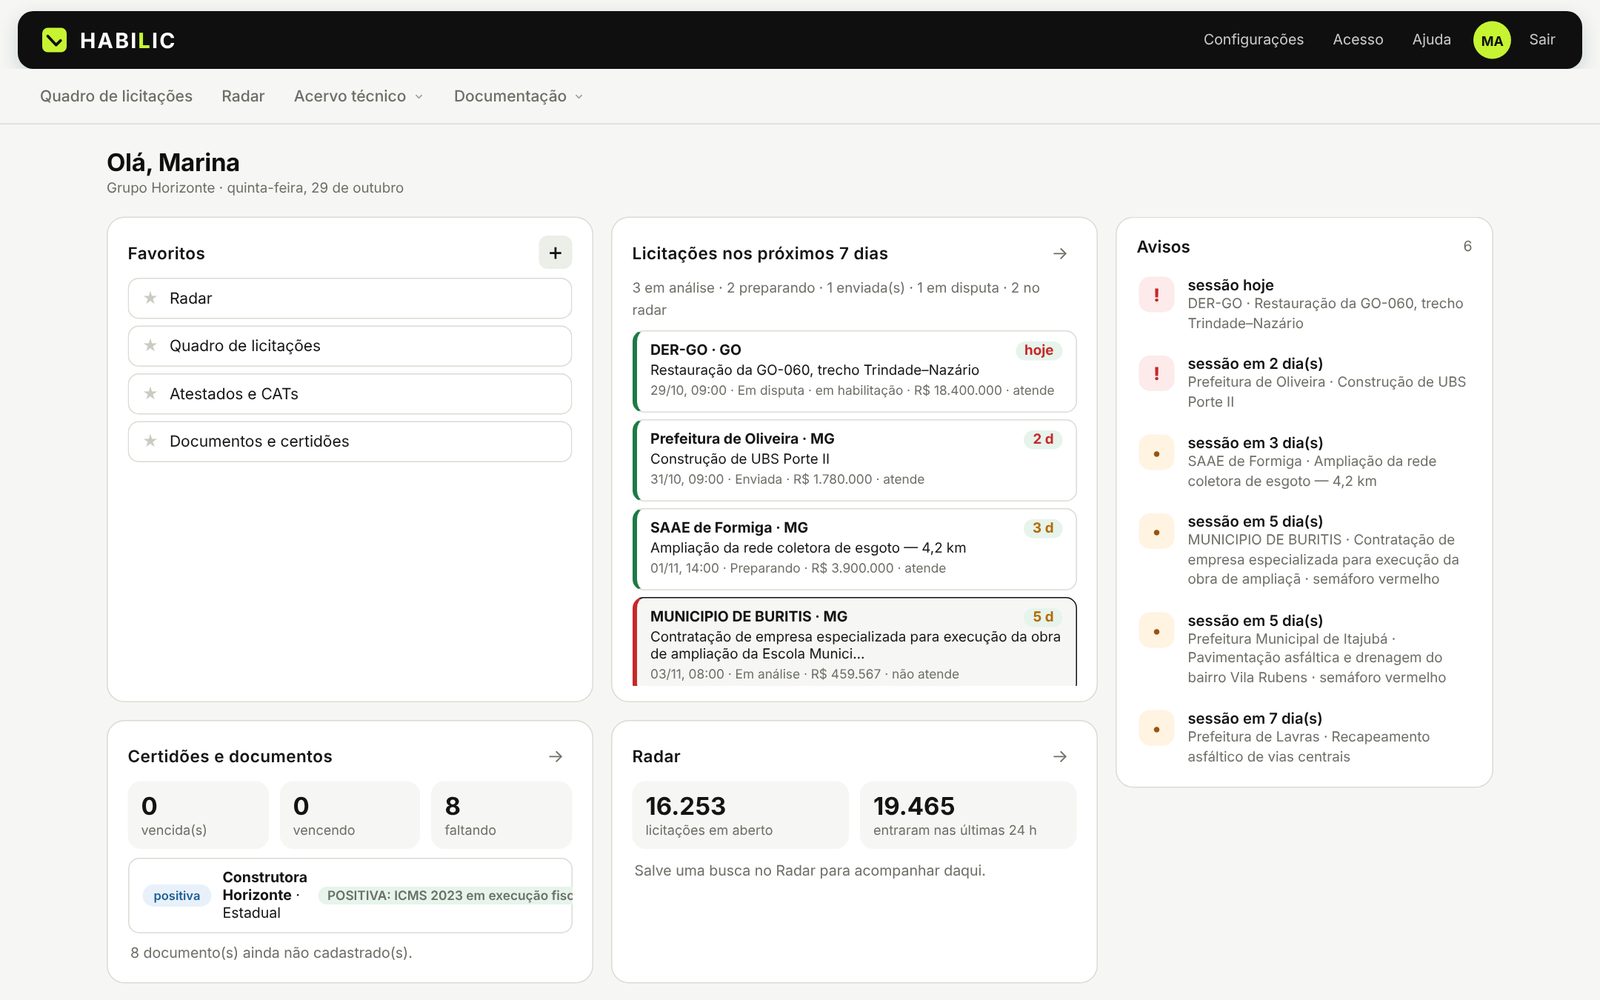1600x1000 pixels.
Task: Click dot icon for sessão em 3 dia(s)
Action: (1156, 453)
